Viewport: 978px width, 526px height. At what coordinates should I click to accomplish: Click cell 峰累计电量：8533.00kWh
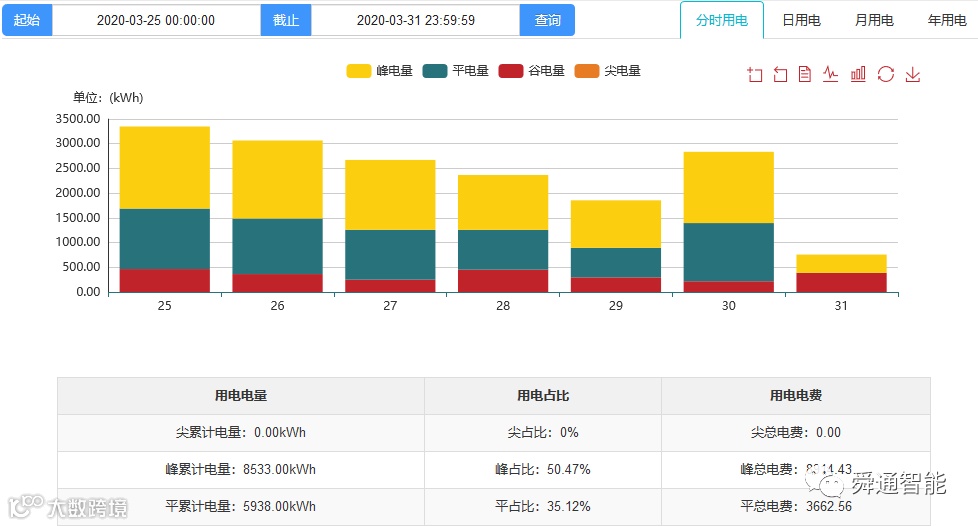pyautogui.click(x=241, y=469)
